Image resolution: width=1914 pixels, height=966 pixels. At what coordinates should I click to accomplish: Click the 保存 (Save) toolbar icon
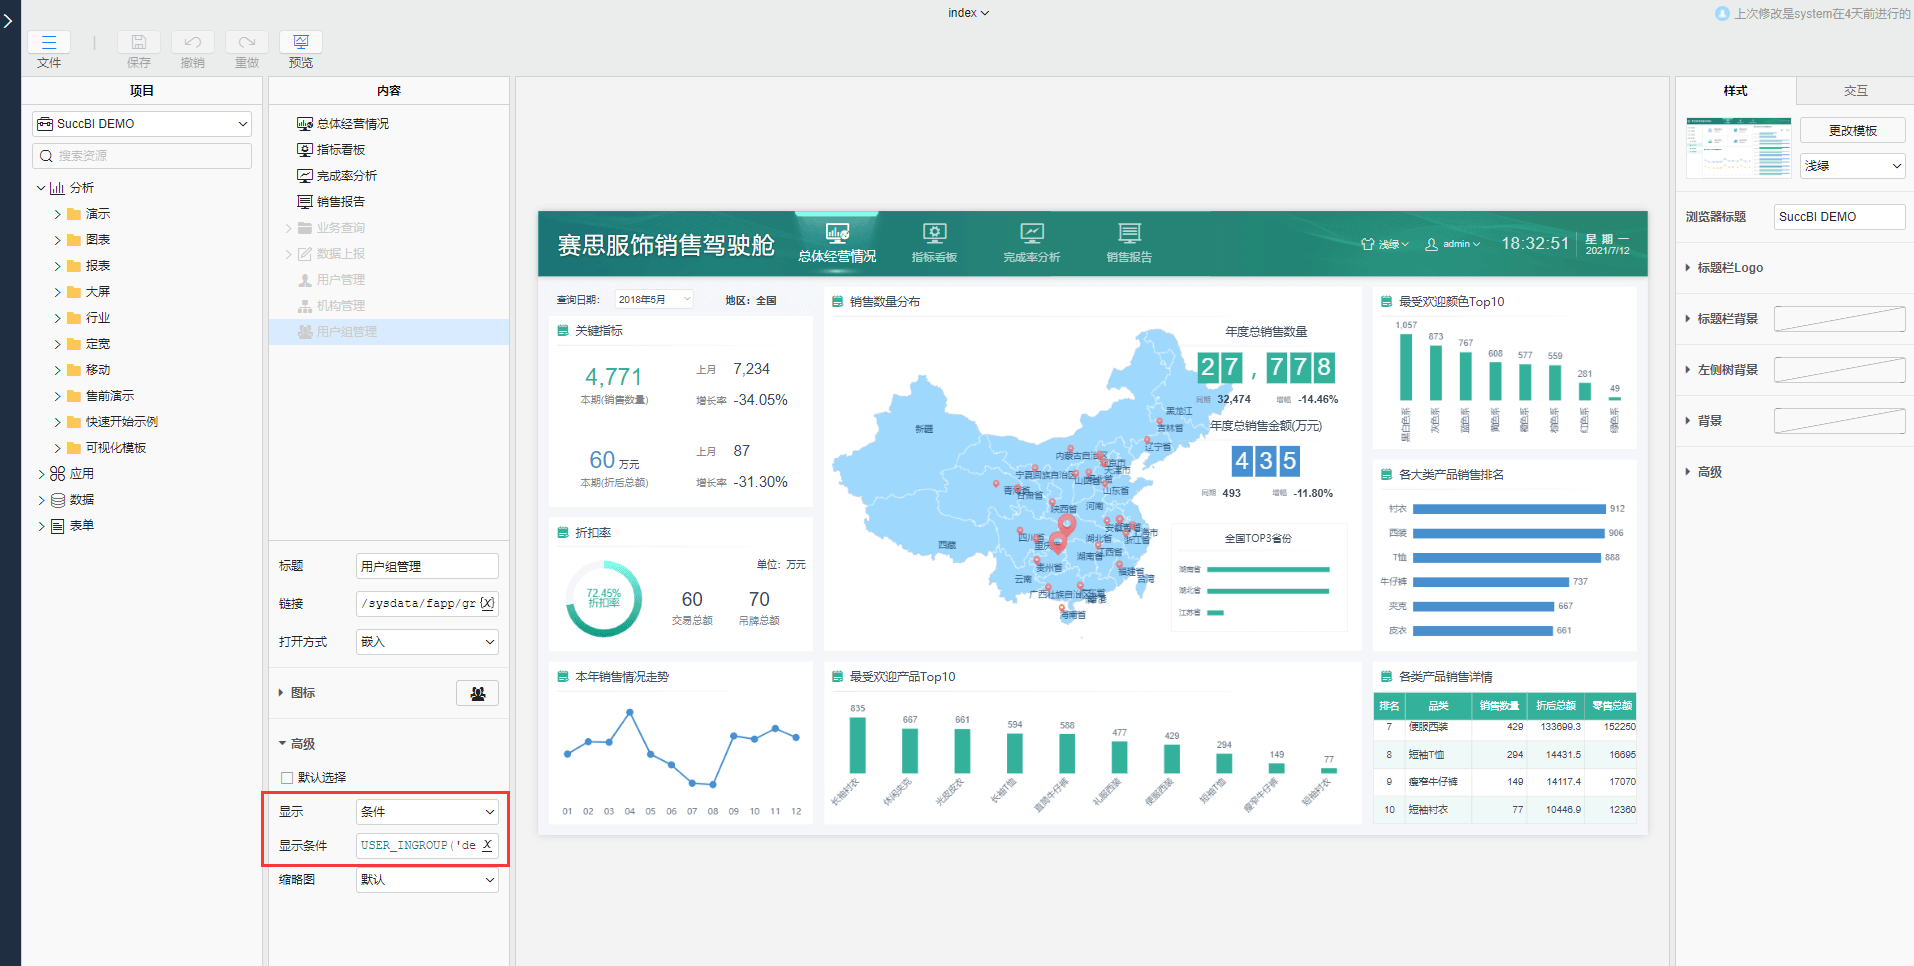click(x=138, y=44)
